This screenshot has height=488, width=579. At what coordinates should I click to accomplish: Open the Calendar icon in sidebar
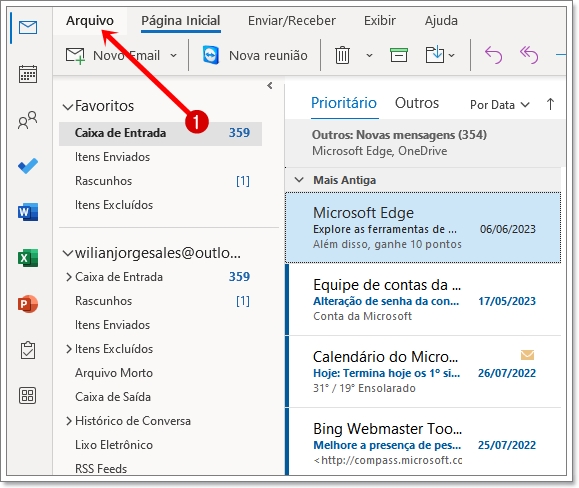coord(28,74)
